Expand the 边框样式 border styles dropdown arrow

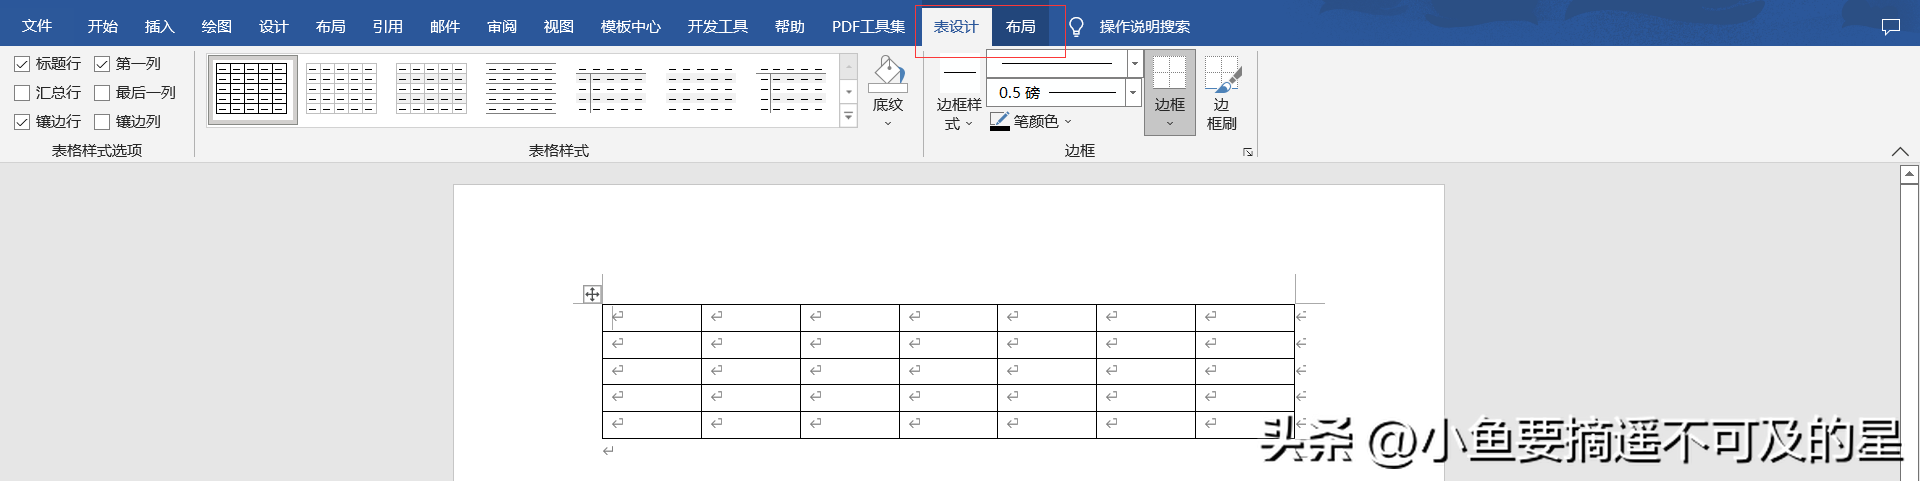(x=968, y=124)
